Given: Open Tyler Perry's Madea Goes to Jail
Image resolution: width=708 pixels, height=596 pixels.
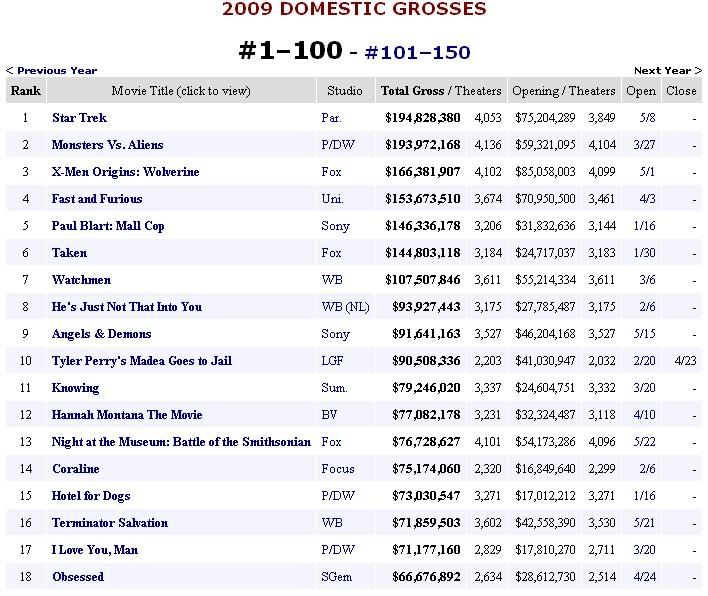Looking at the screenshot, I should pos(141,361).
